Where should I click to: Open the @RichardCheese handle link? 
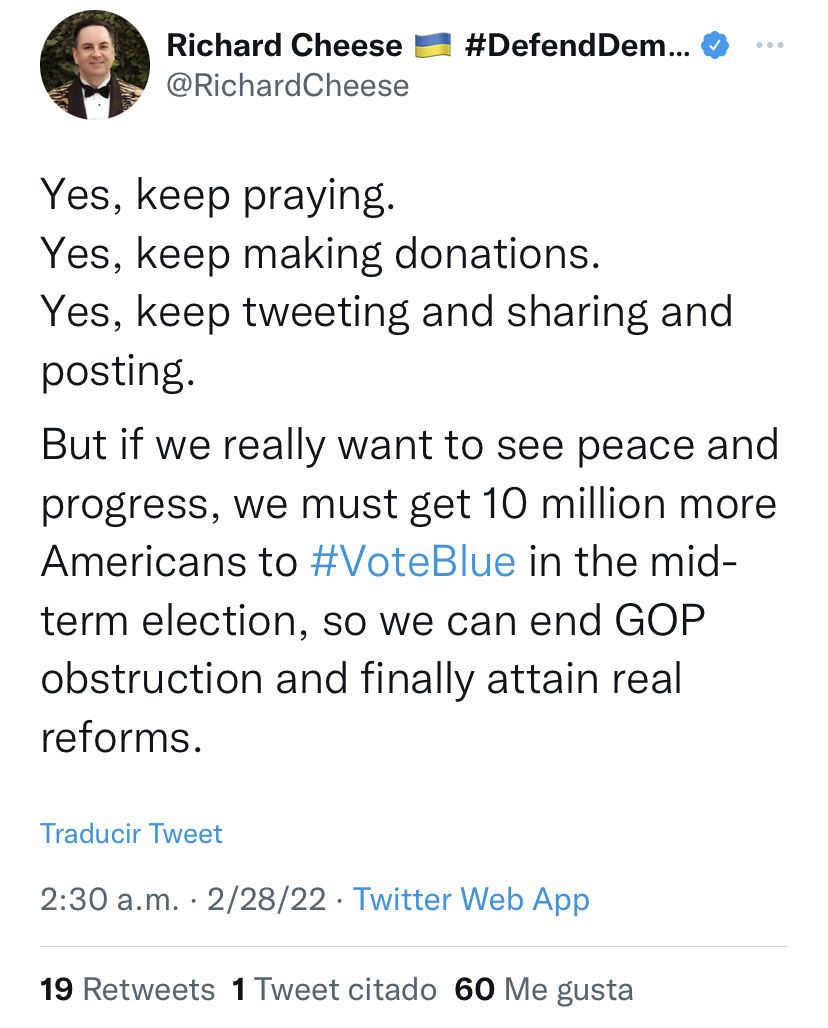(x=288, y=86)
